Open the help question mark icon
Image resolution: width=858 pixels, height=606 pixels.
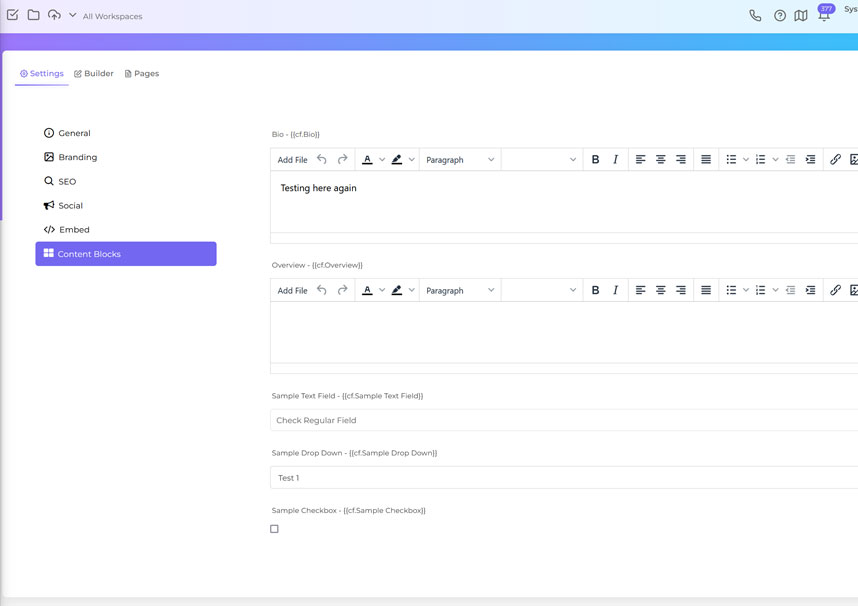click(x=780, y=16)
